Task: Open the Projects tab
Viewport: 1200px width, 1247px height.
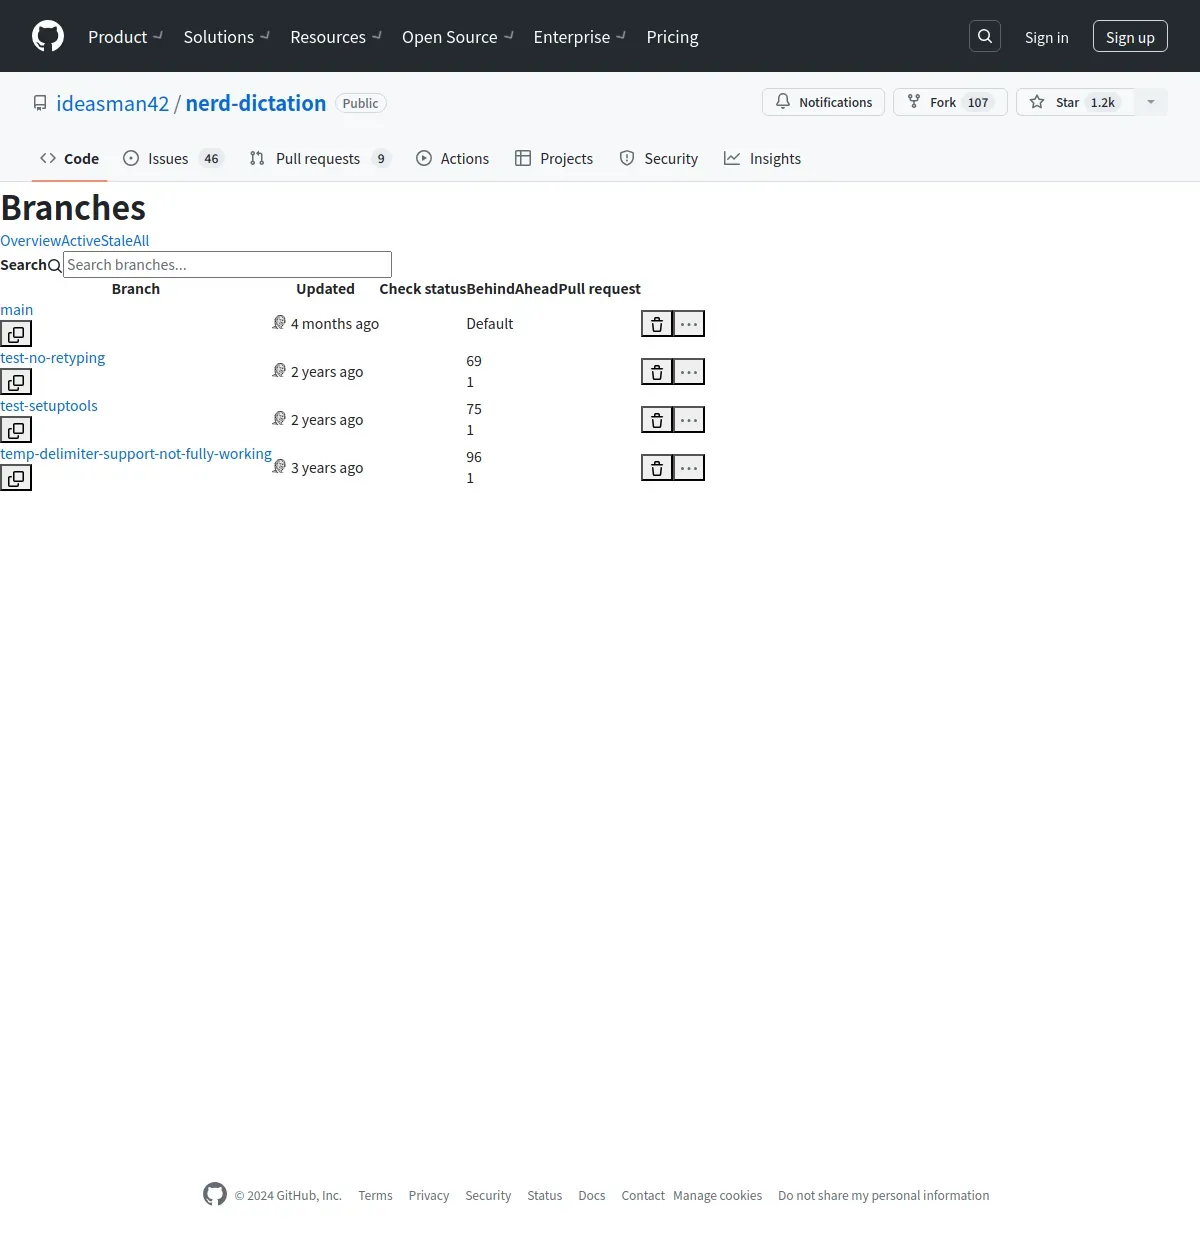Action: click(x=554, y=158)
